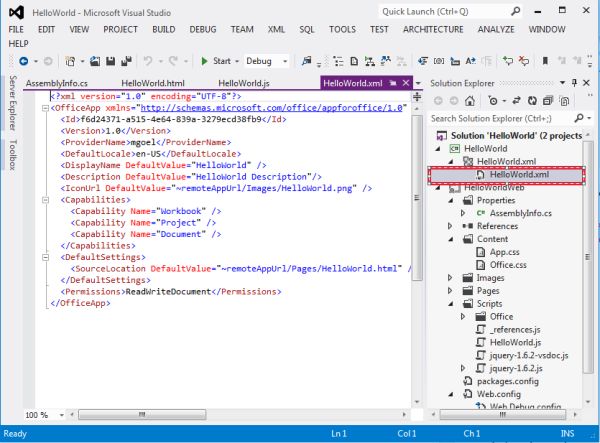Click the editor split window handle icon
This screenshot has width=600, height=443.
pos(417,96)
